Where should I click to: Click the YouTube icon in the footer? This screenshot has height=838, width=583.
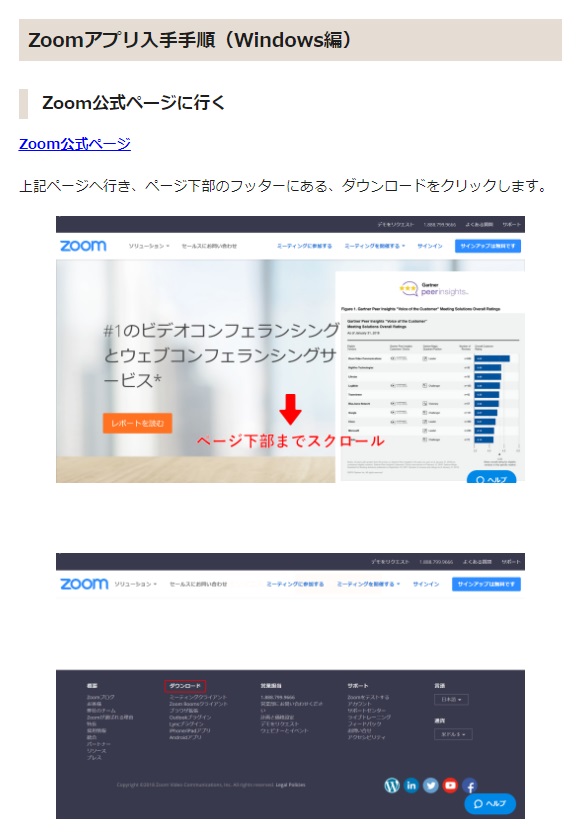click(x=450, y=785)
